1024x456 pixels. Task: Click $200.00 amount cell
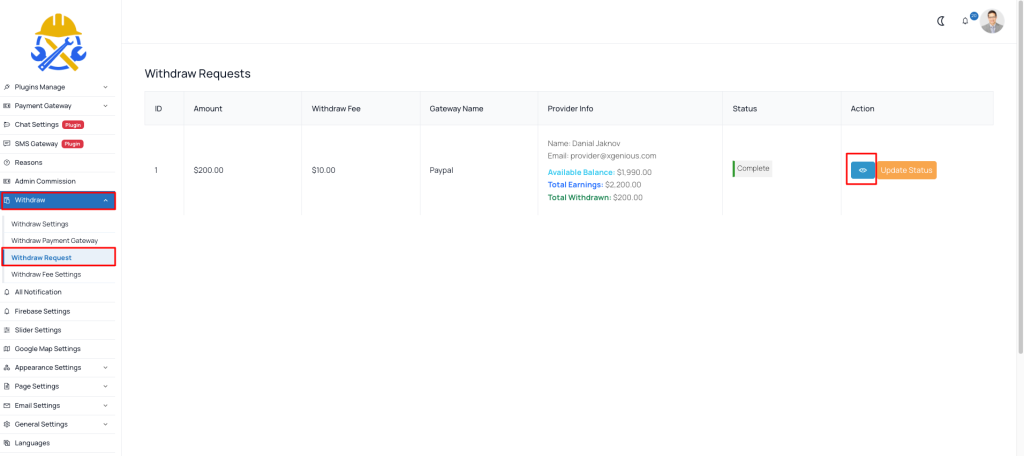208,170
